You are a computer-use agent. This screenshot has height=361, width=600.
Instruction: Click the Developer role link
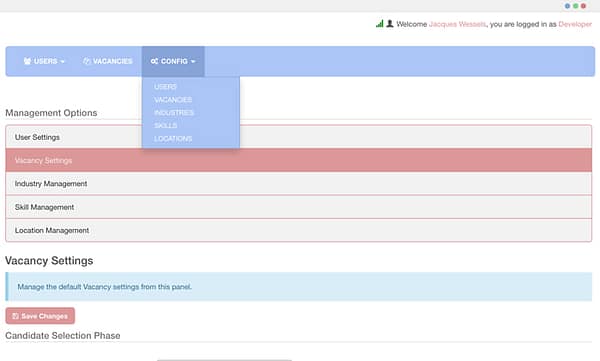(575, 24)
